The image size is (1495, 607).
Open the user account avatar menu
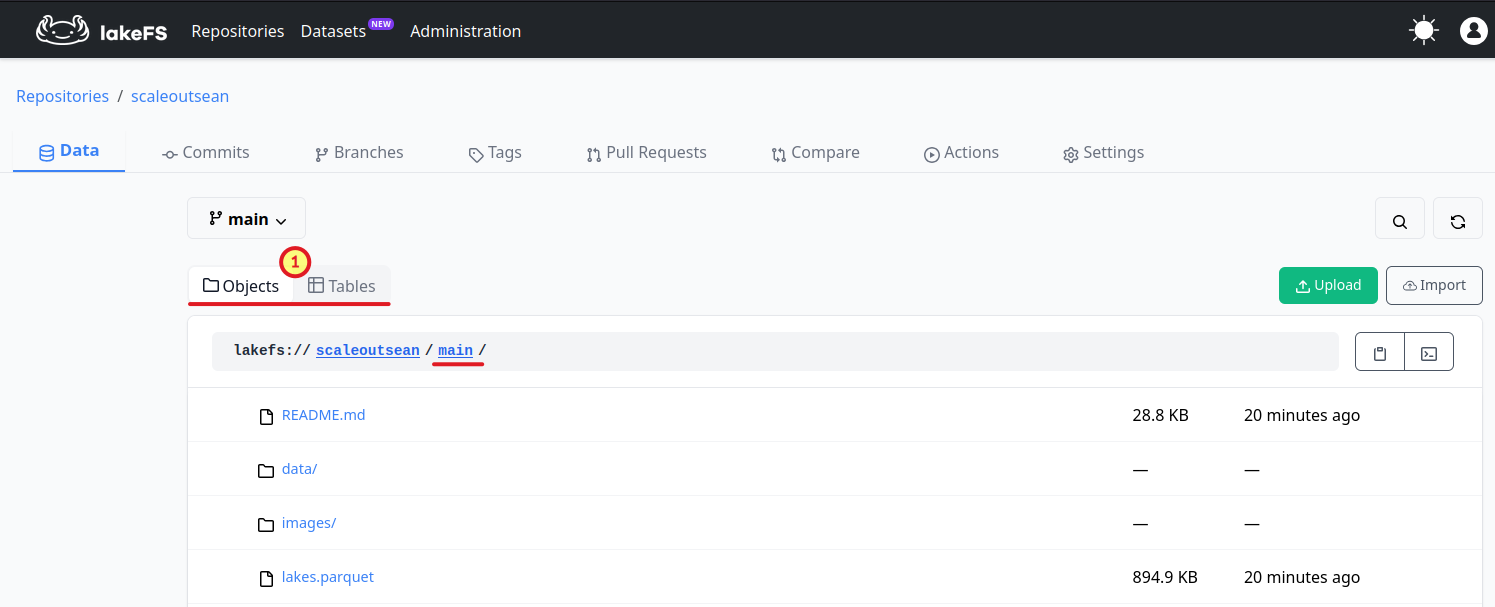click(x=1474, y=31)
